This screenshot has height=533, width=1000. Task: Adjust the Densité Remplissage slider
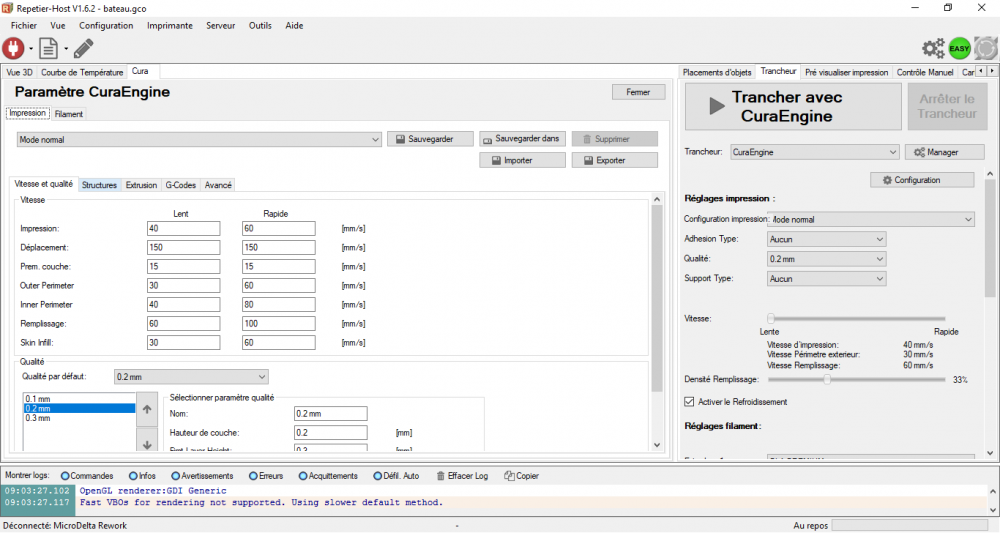(x=827, y=379)
